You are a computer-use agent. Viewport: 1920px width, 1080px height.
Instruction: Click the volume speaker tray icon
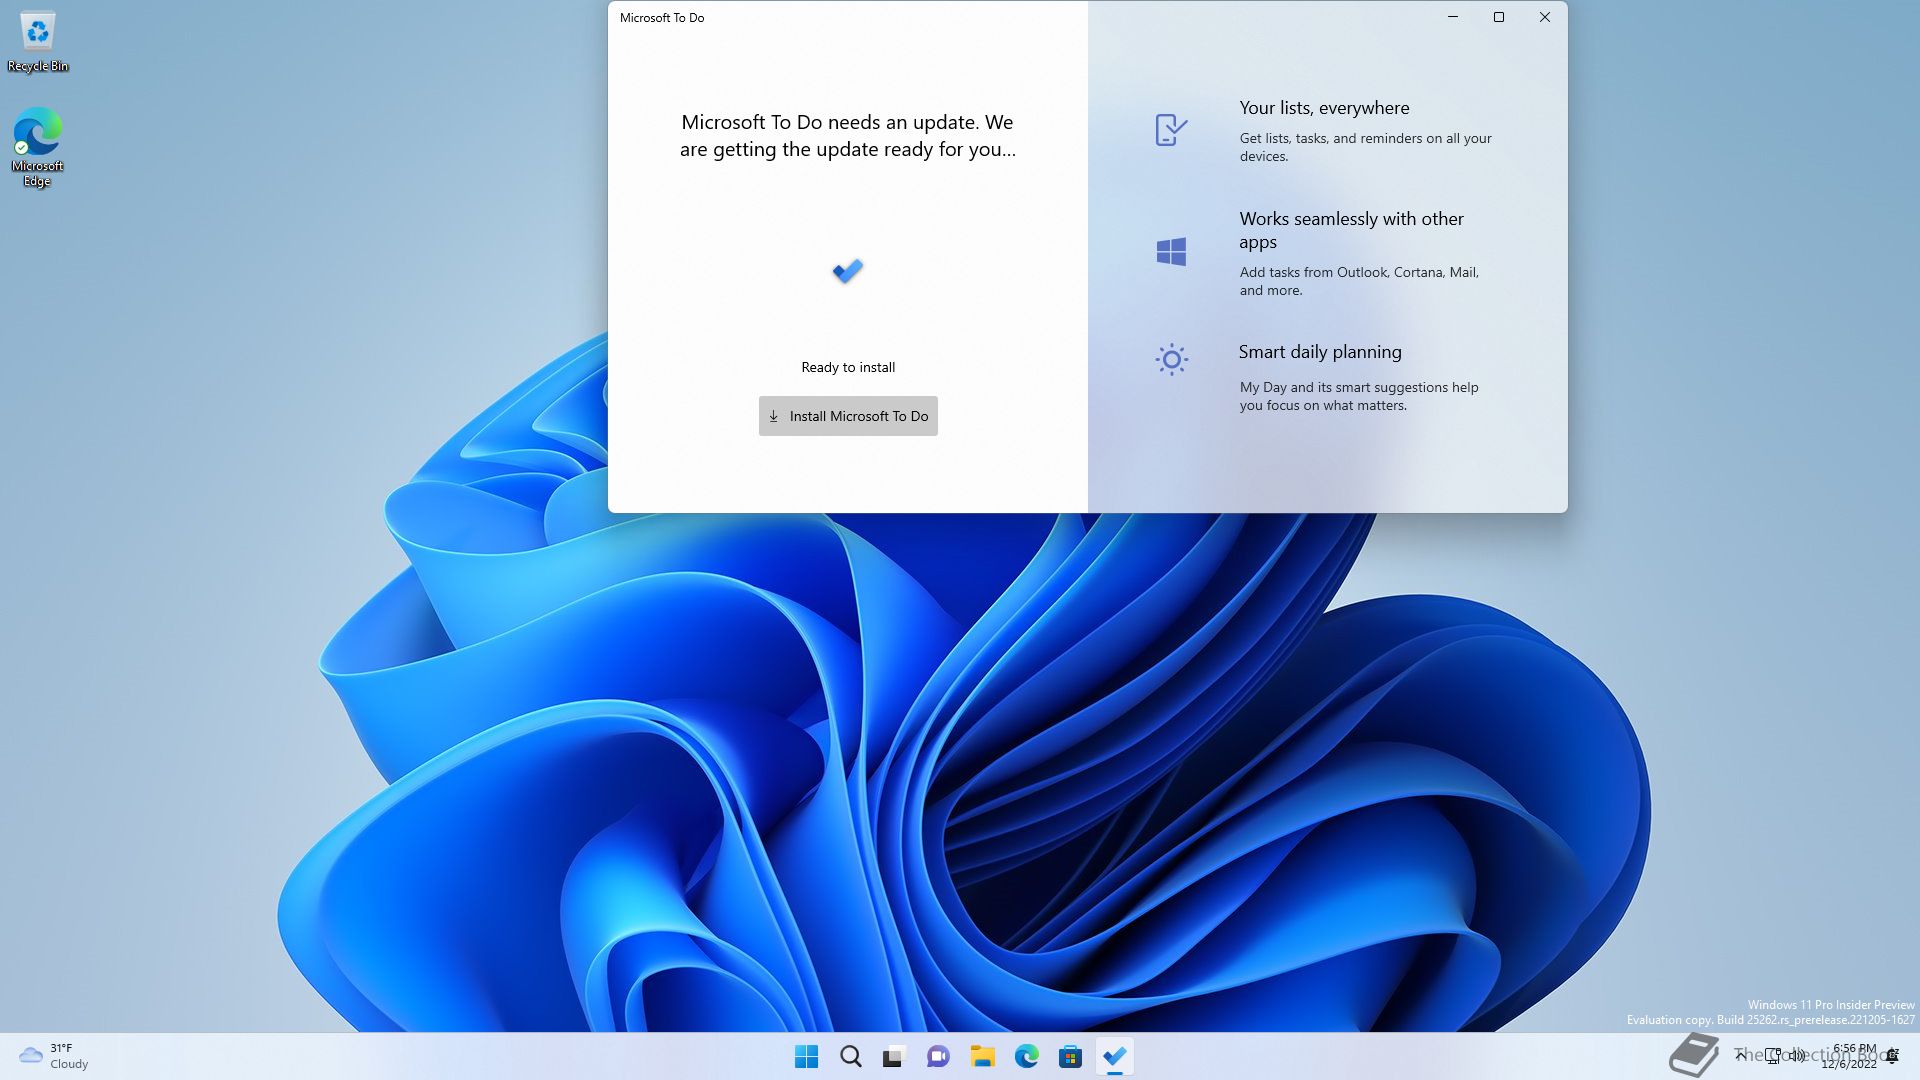pyautogui.click(x=1797, y=1055)
